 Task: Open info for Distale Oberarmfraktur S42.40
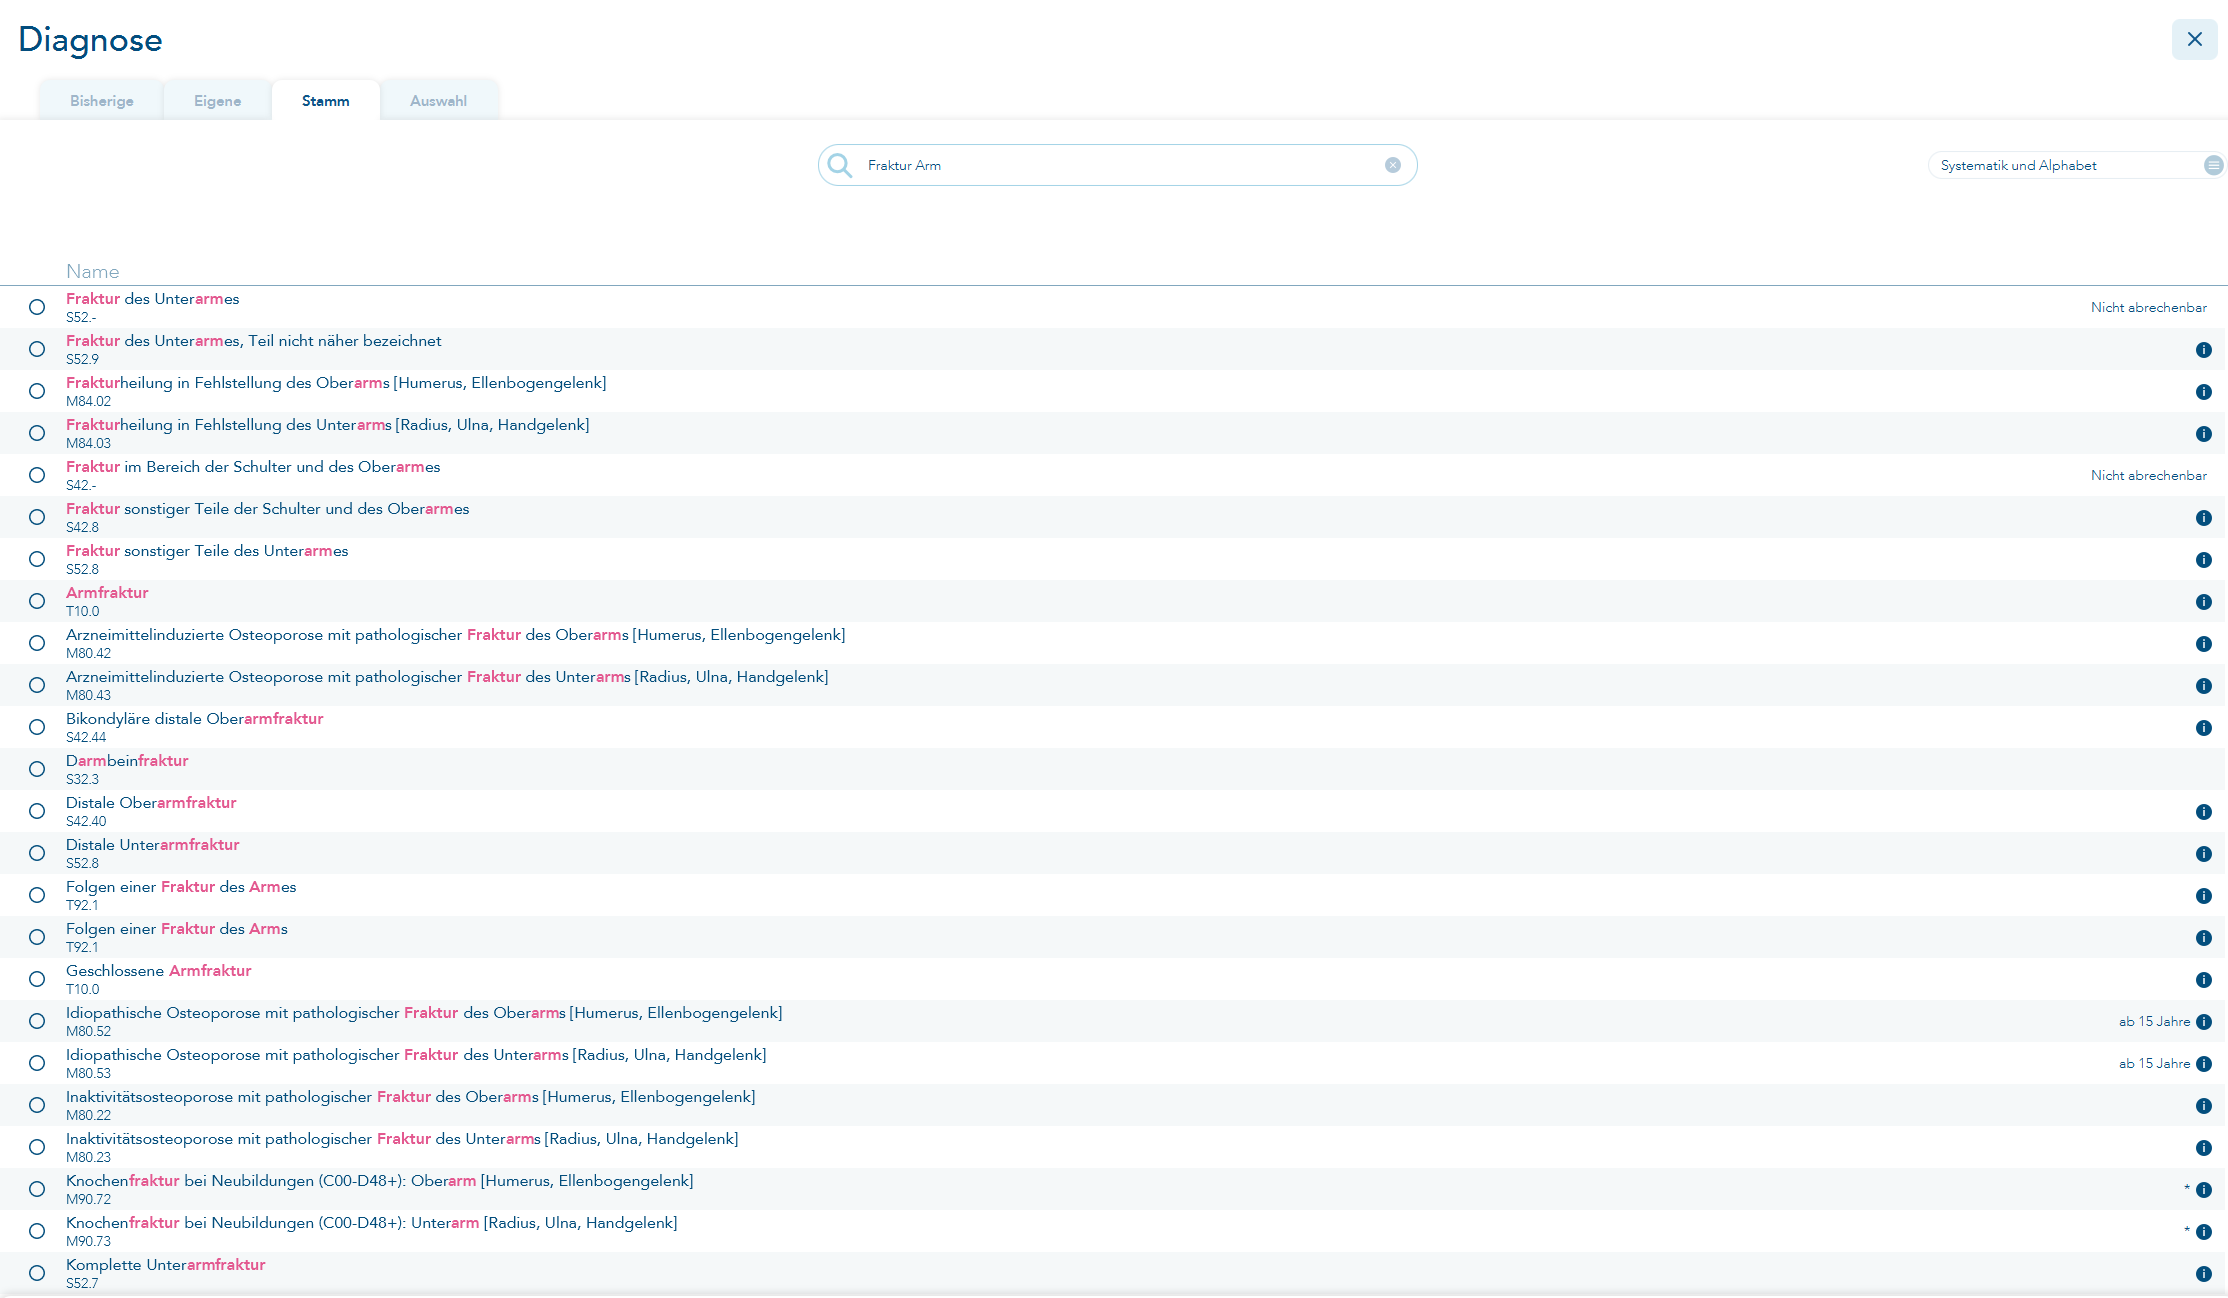(x=2203, y=812)
